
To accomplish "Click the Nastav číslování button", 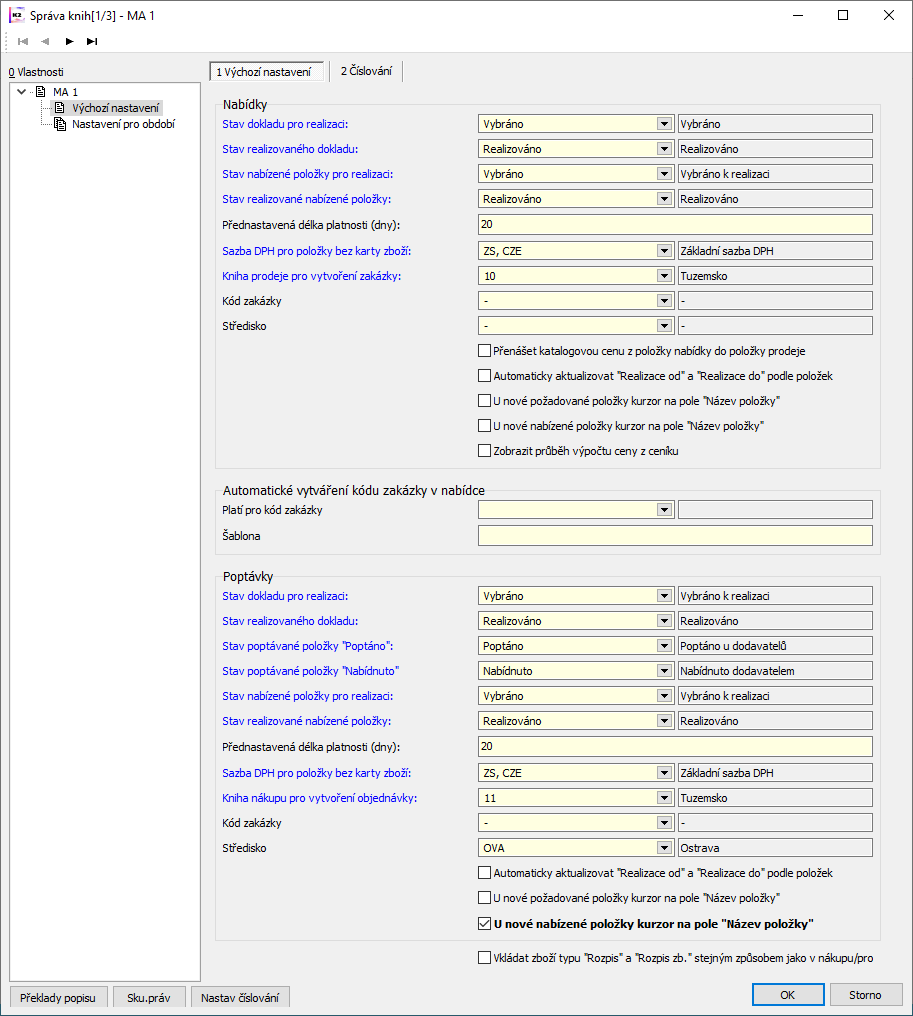I will (240, 998).
